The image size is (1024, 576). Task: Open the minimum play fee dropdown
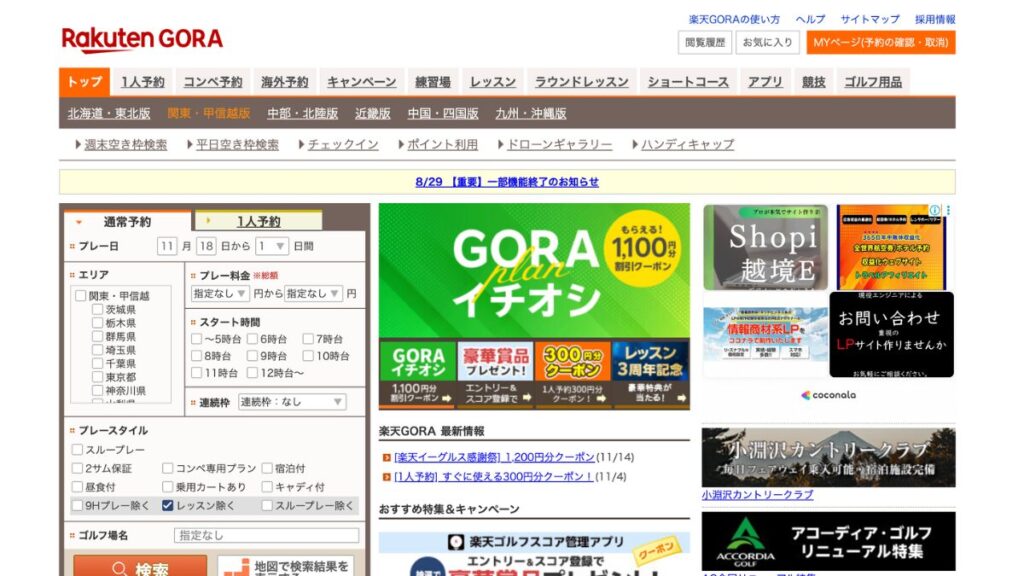(220, 294)
